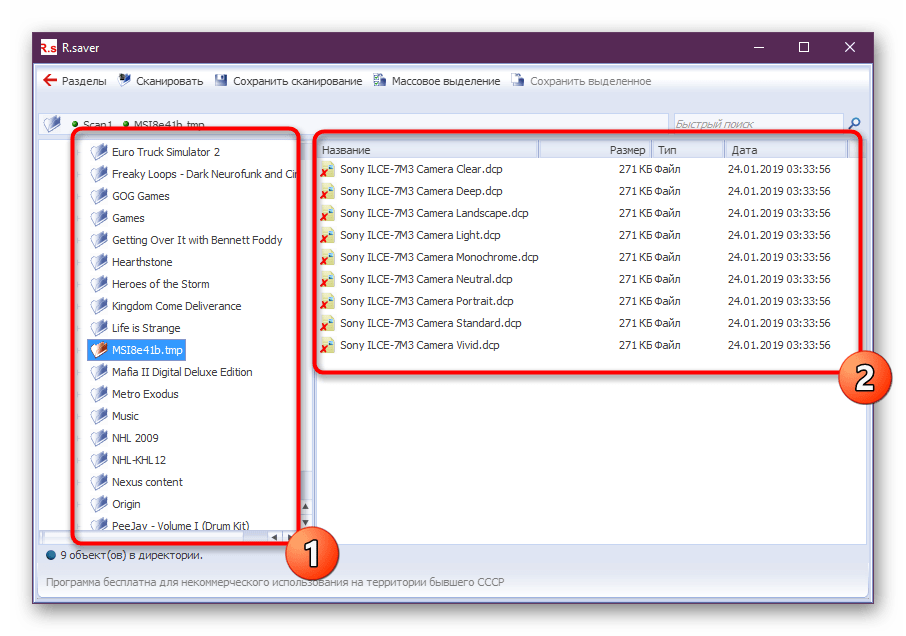The height and width of the screenshot is (636, 906).
Task: Click Сохранить сканирование in toolbar
Action: pyautogui.click(x=288, y=81)
